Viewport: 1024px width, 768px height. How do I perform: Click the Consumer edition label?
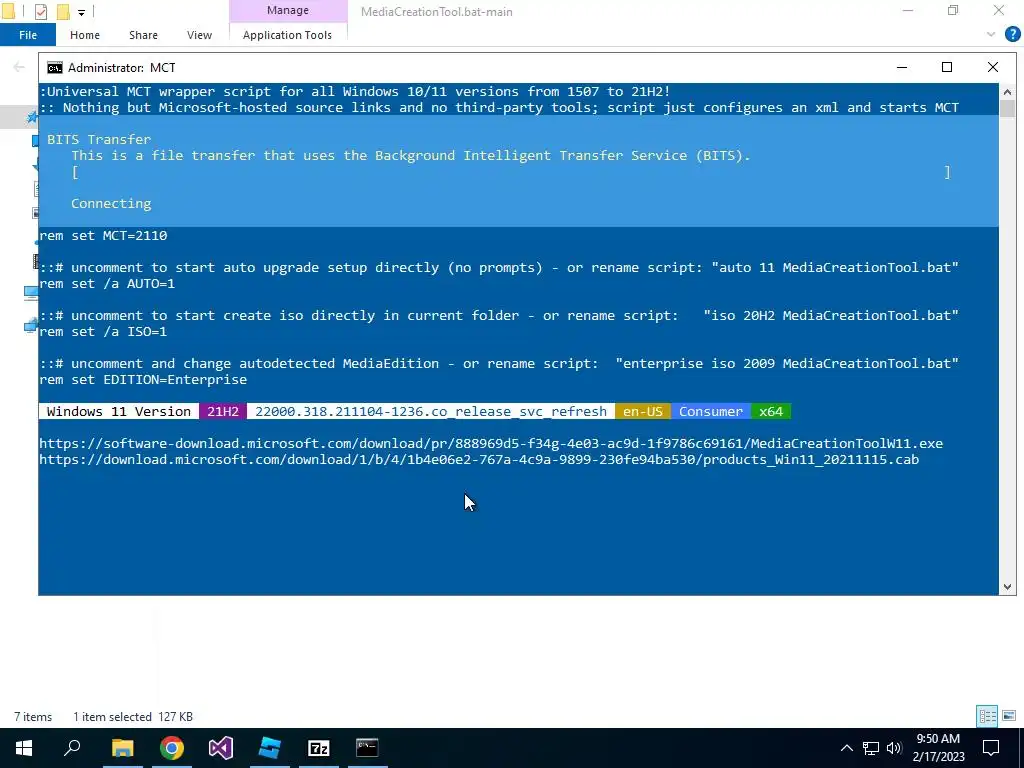pos(711,411)
